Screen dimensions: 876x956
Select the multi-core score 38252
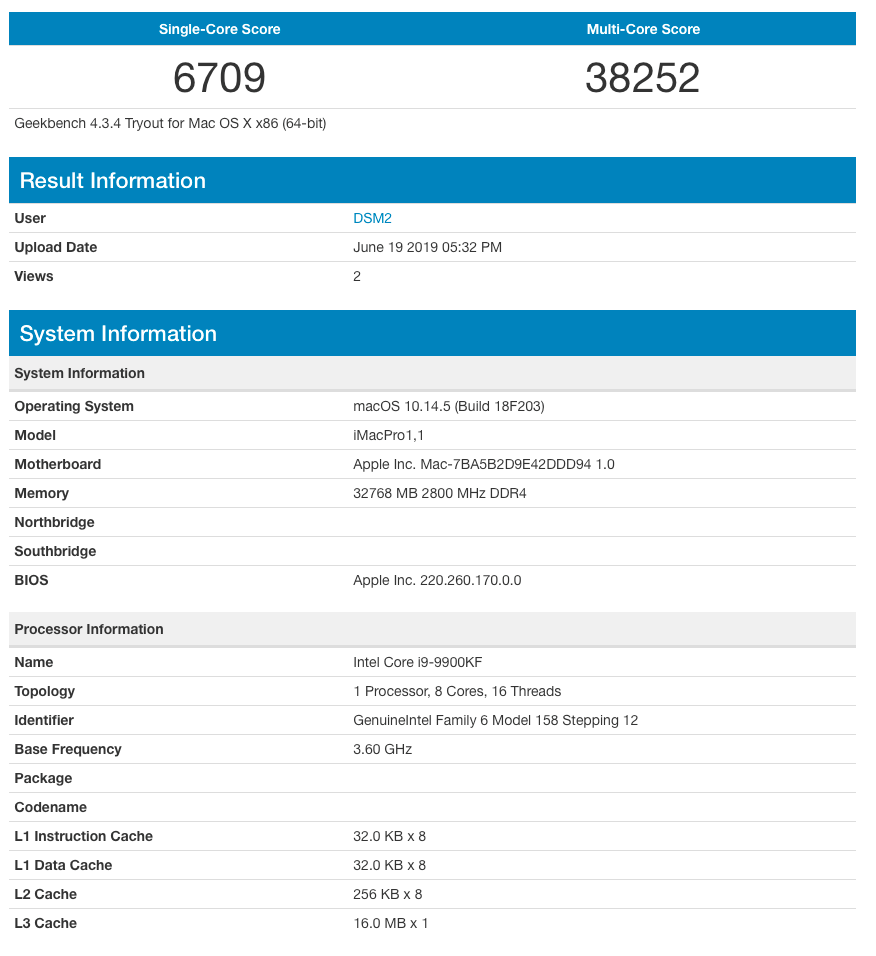[x=643, y=77]
